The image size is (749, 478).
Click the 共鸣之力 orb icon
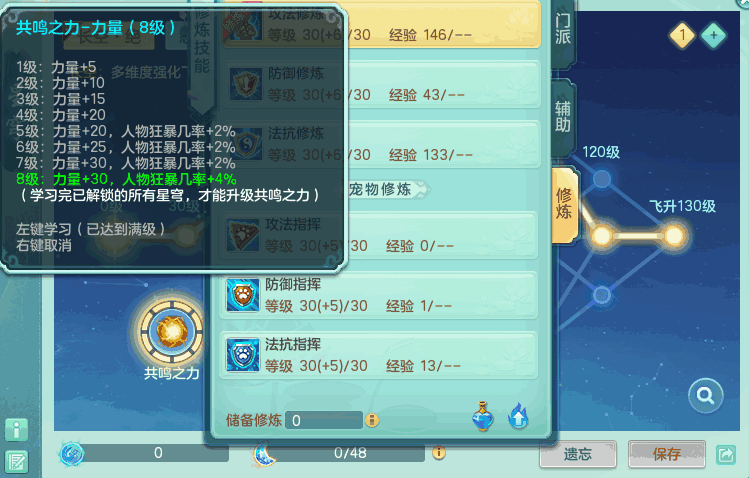tap(171, 331)
